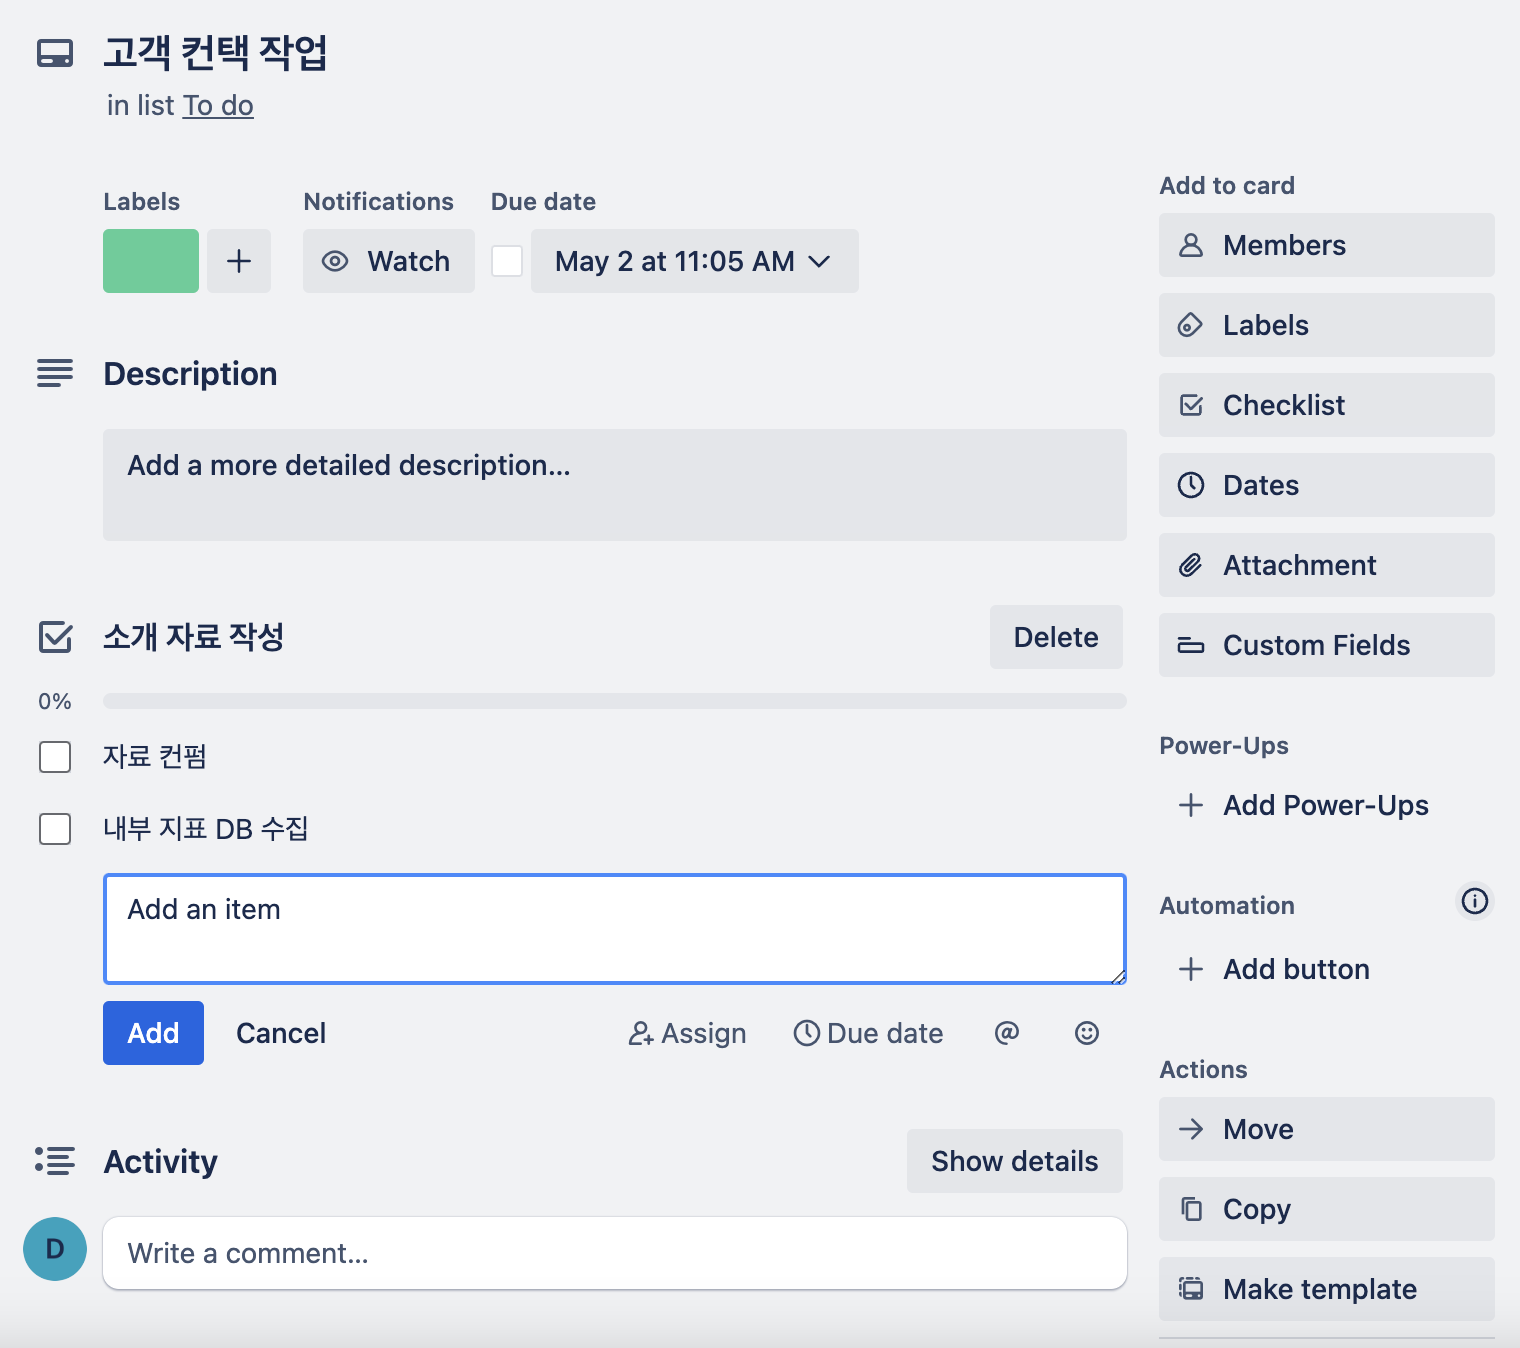Viewport: 1520px width, 1348px height.
Task: Select Custom Fields from Add to card
Action: tap(1326, 645)
